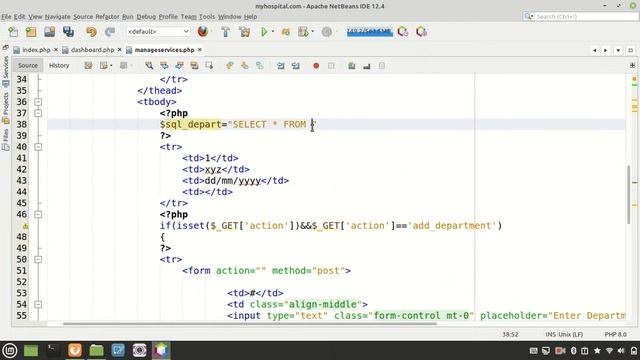The image size is (640, 360).
Task: Click the Save All icon
Action: tap(68, 32)
